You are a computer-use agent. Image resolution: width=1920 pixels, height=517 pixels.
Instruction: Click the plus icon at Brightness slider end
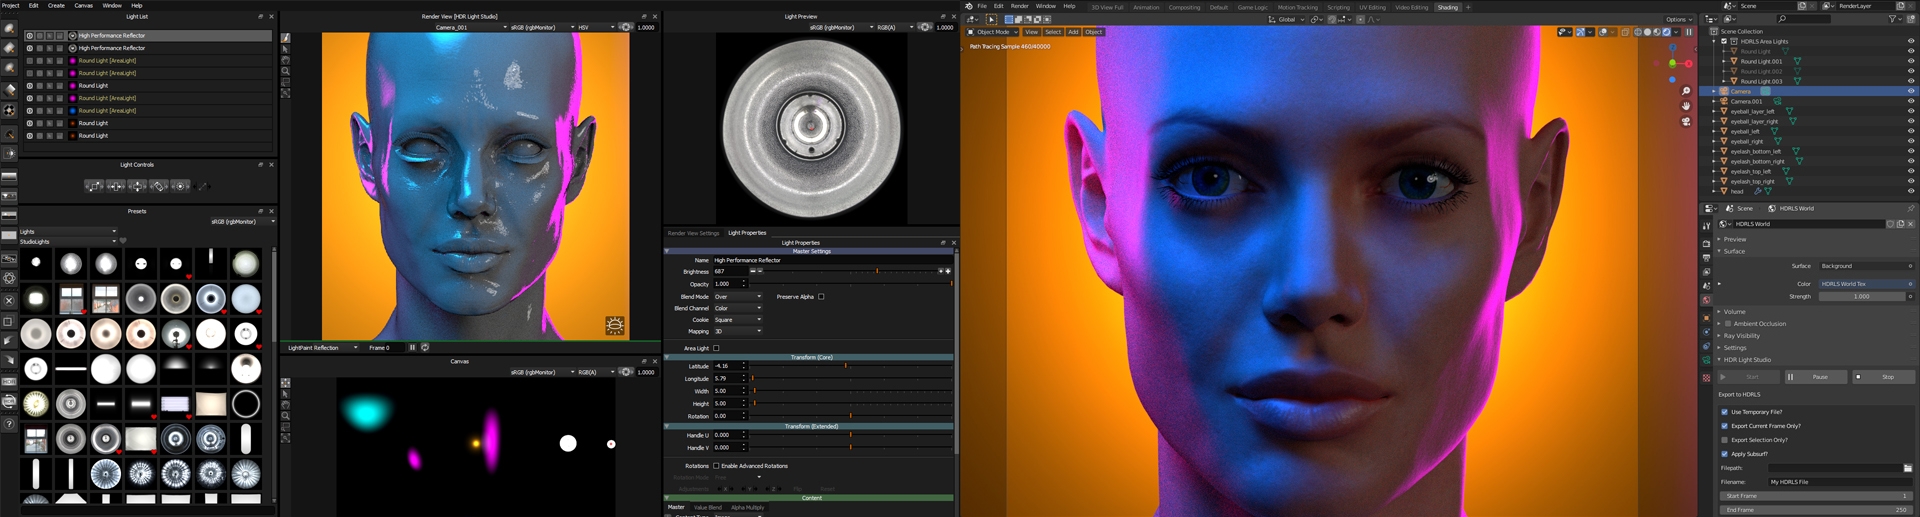tap(947, 271)
